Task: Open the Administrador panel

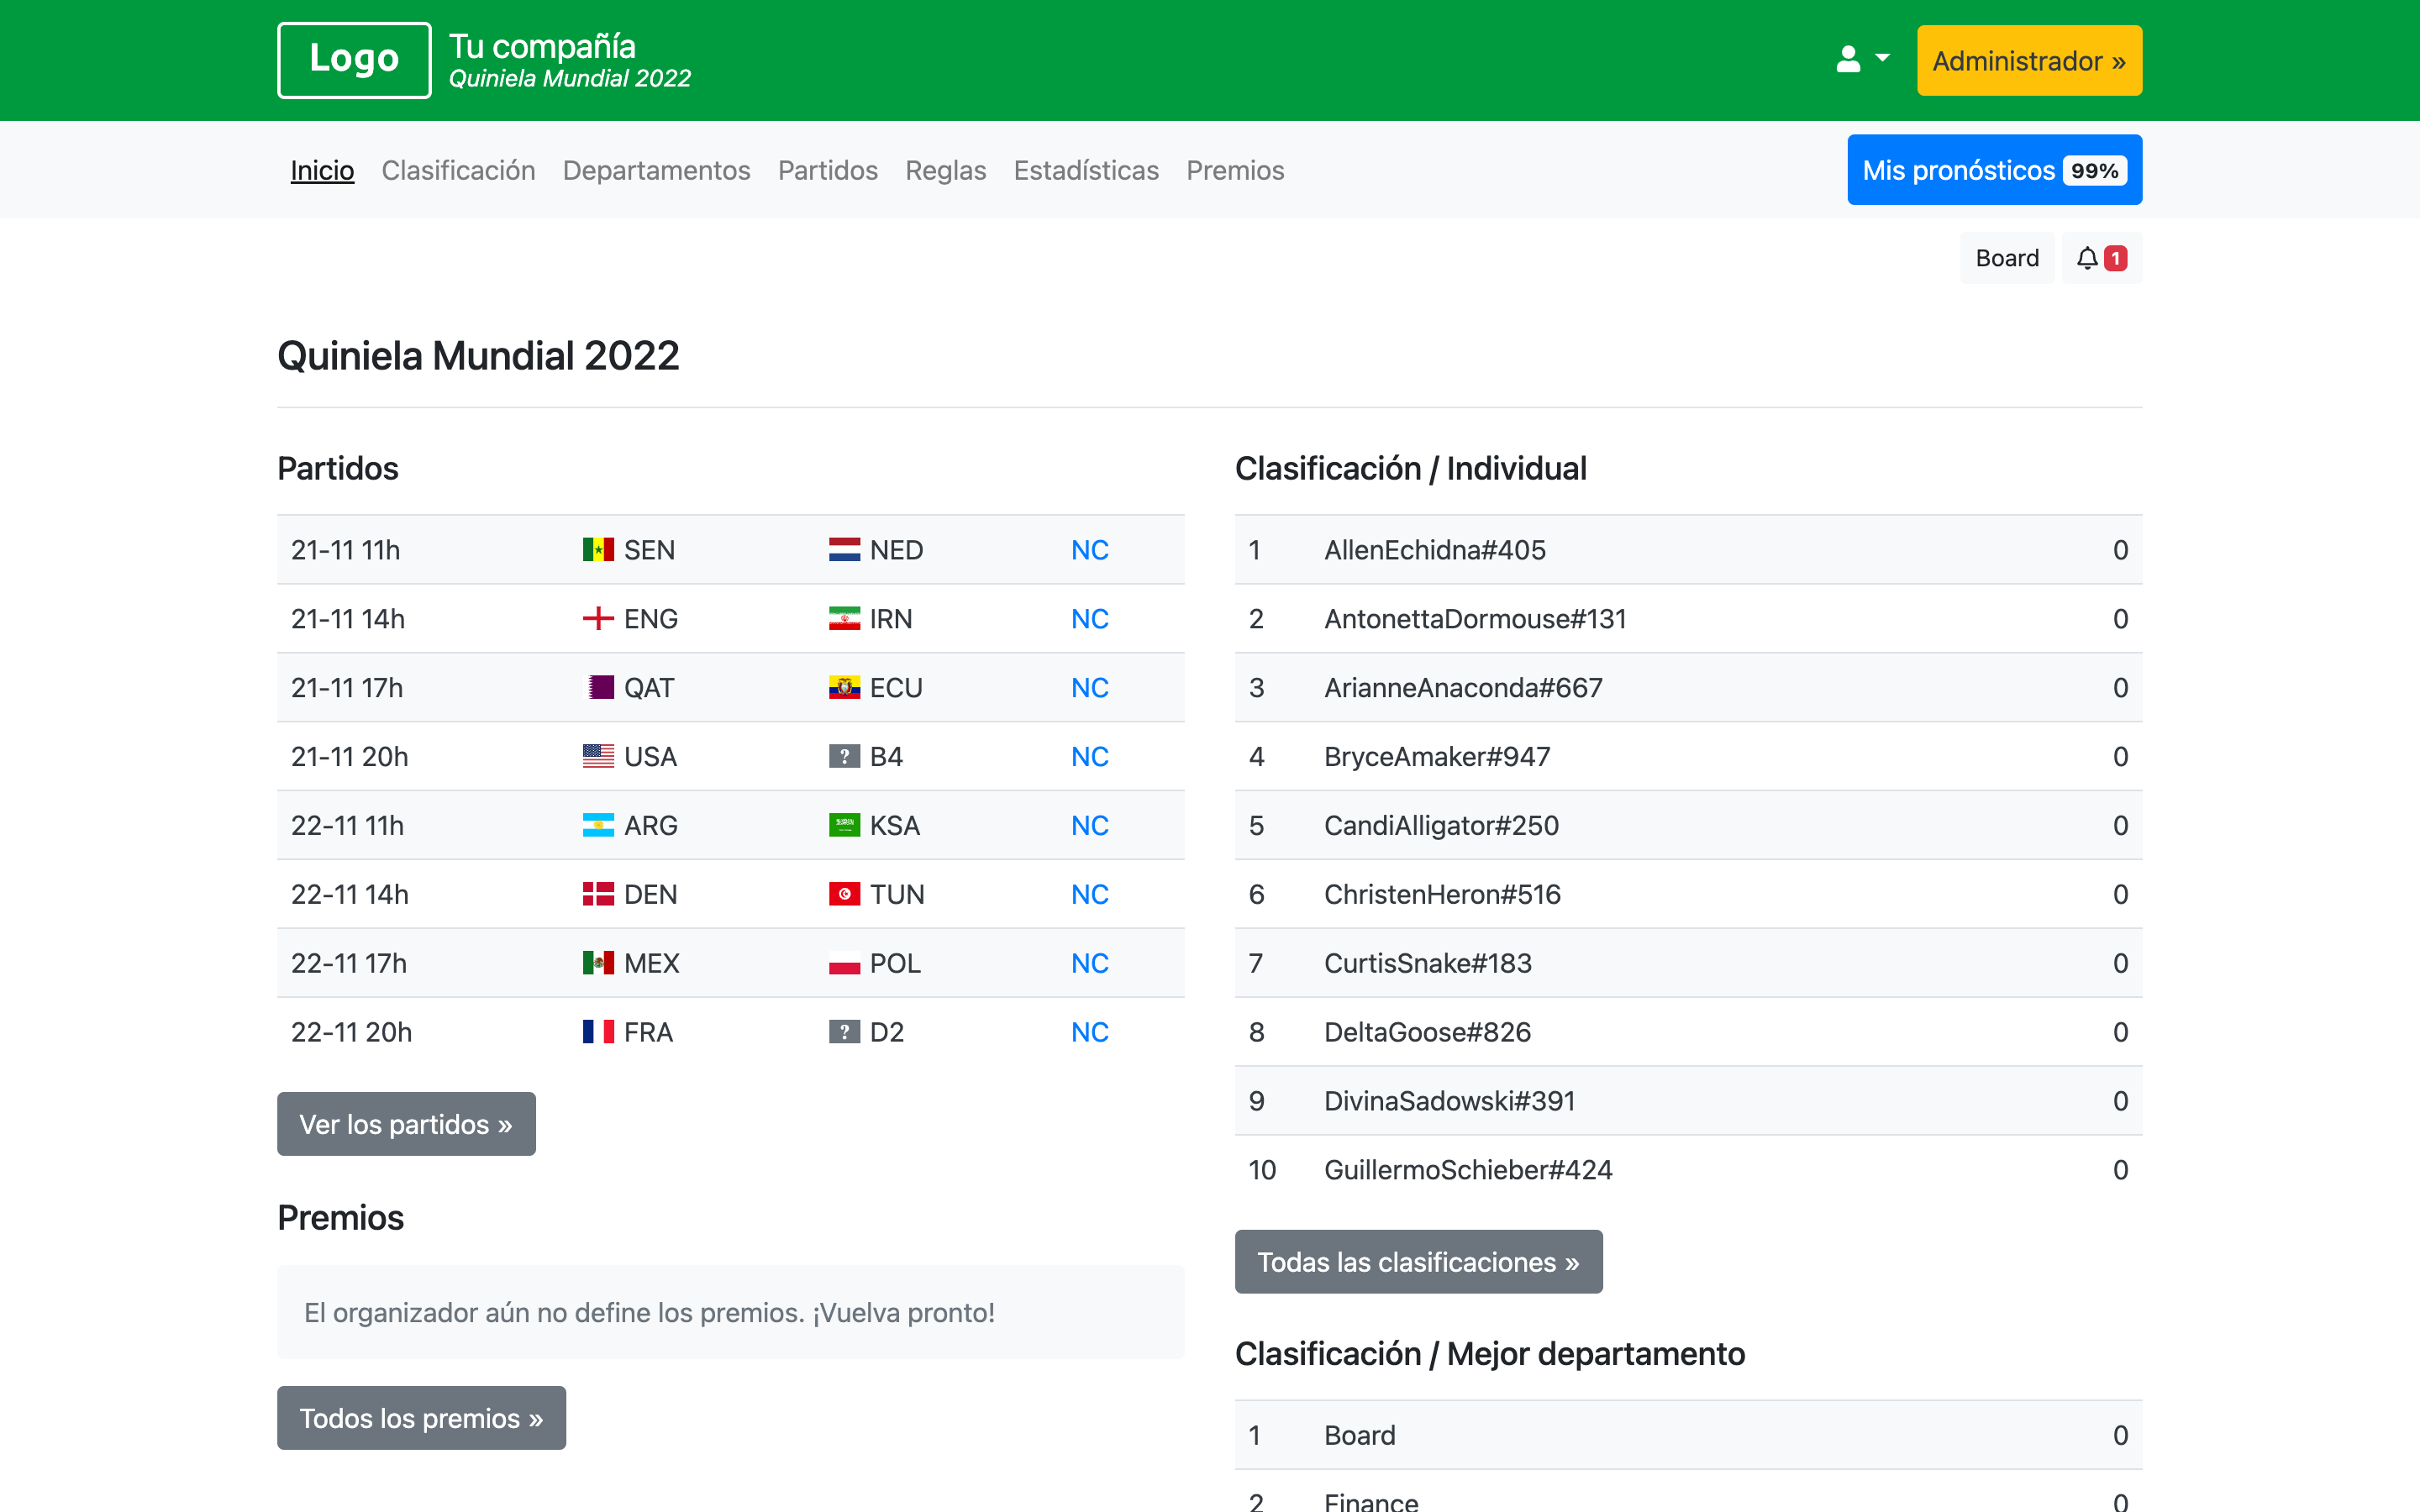Action: [x=2029, y=60]
